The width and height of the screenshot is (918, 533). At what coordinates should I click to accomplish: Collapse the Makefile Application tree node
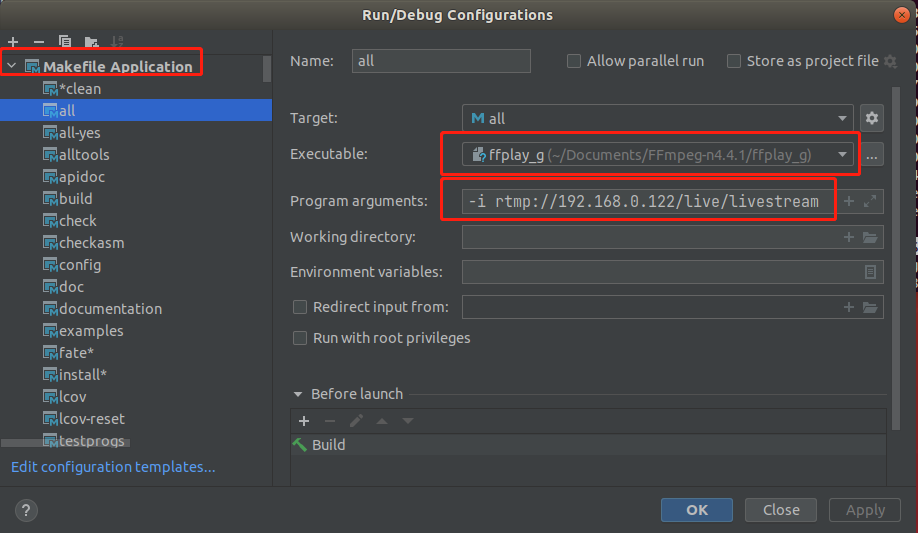pyautogui.click(x=11, y=66)
